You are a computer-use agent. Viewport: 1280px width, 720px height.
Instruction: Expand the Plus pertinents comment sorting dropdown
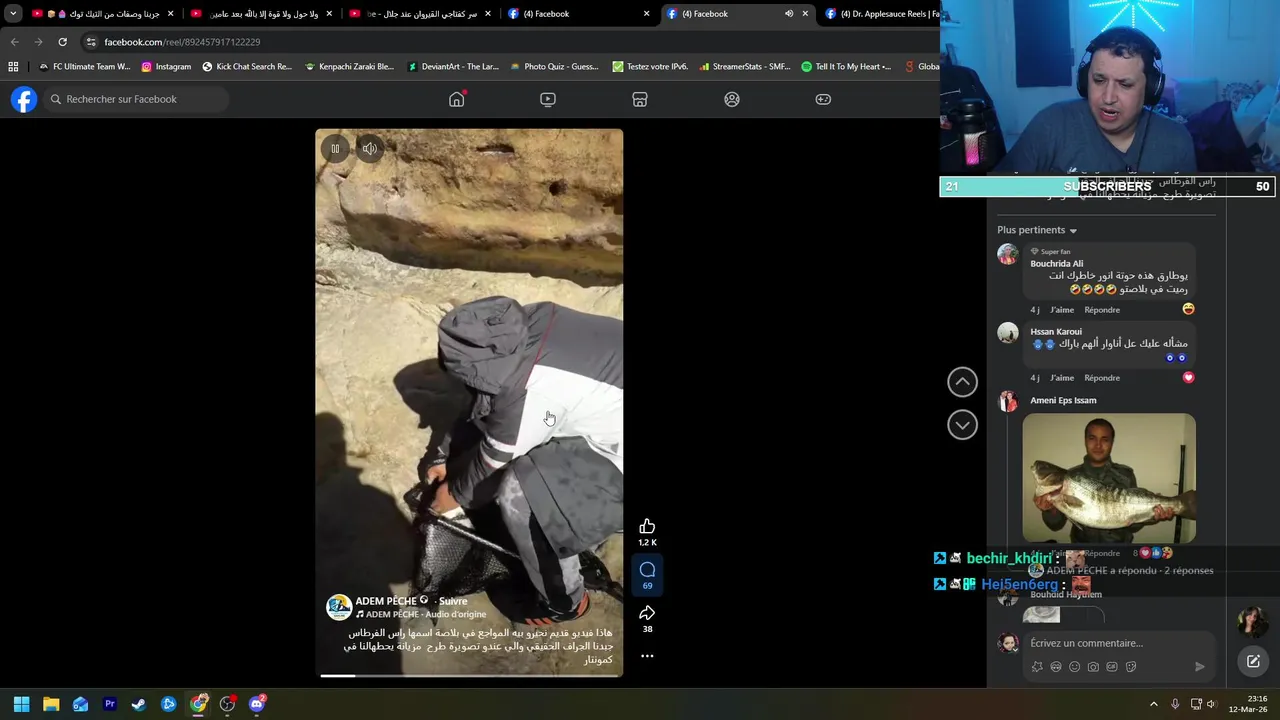[1037, 230]
